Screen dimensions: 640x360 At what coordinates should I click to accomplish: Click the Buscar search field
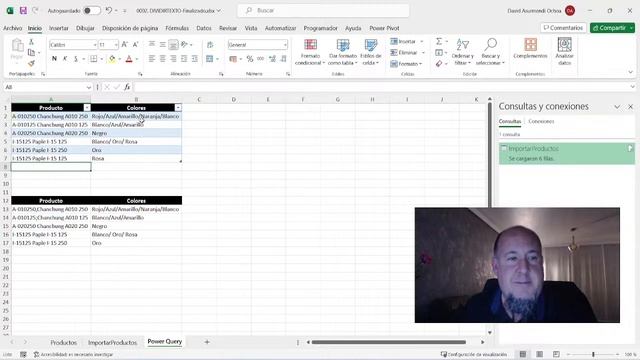click(x=323, y=11)
